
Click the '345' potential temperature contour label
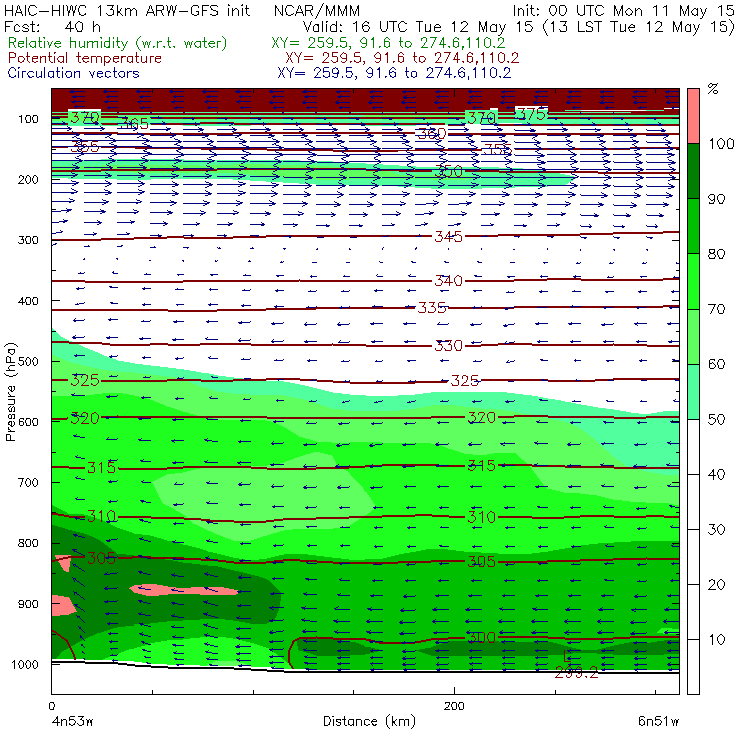448,236
